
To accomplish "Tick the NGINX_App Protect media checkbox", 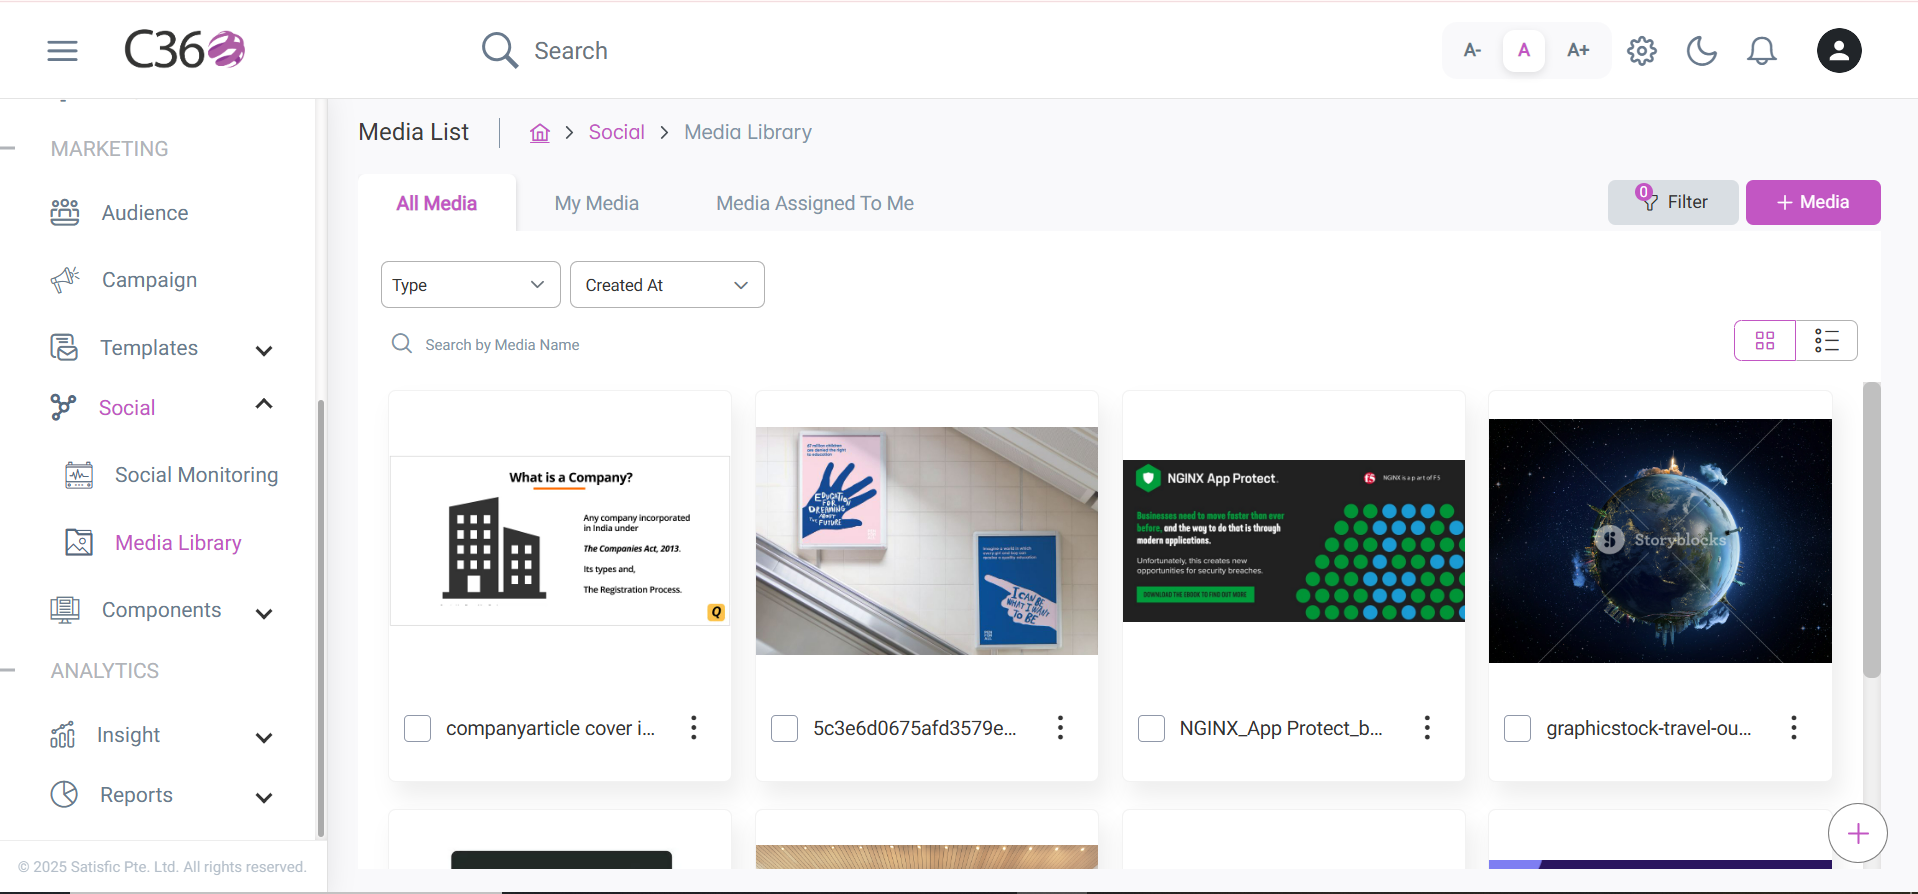I will 1152,728.
